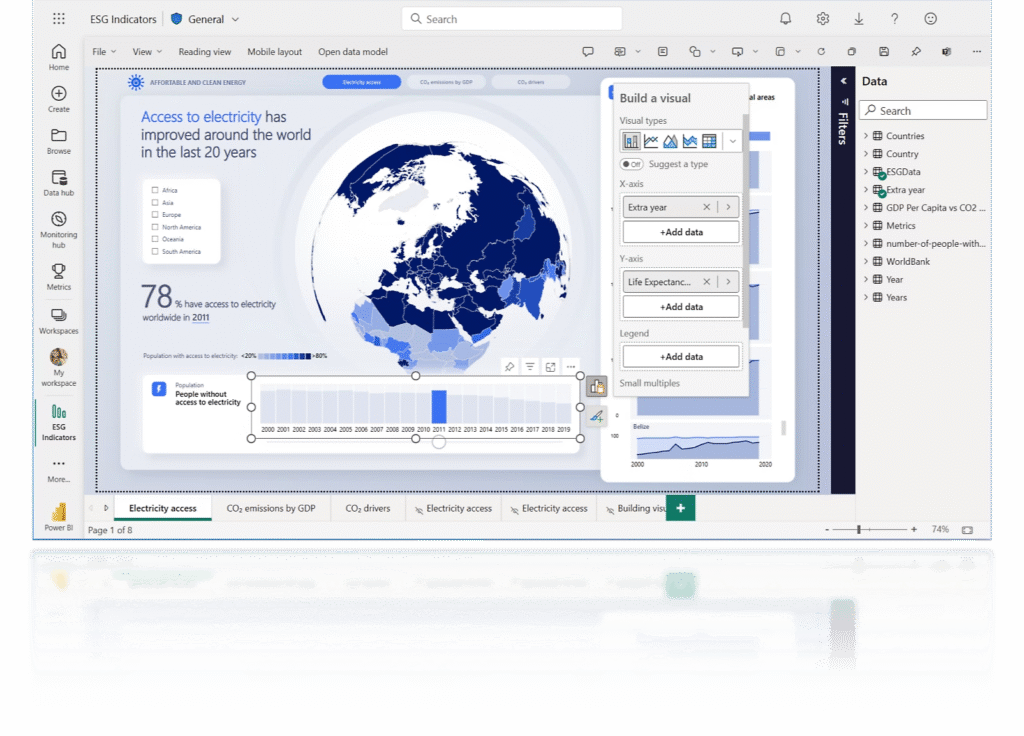Open the File menu

click(x=103, y=52)
